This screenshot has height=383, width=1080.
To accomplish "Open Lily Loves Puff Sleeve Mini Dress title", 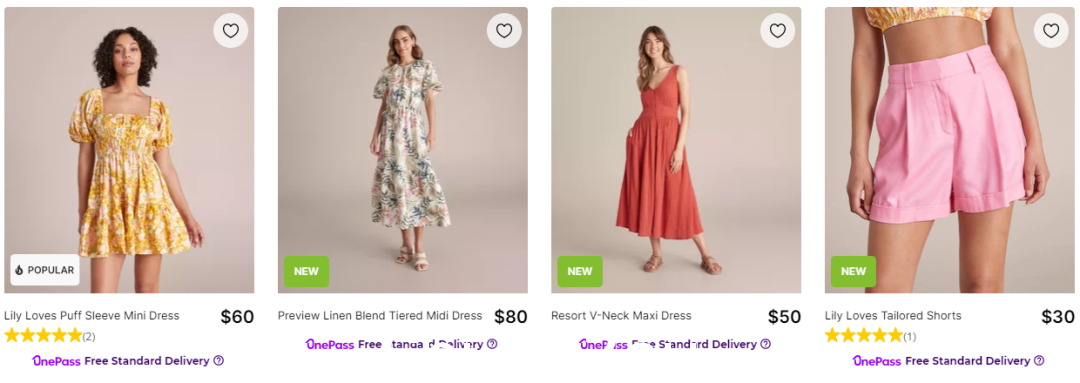I will [x=92, y=316].
